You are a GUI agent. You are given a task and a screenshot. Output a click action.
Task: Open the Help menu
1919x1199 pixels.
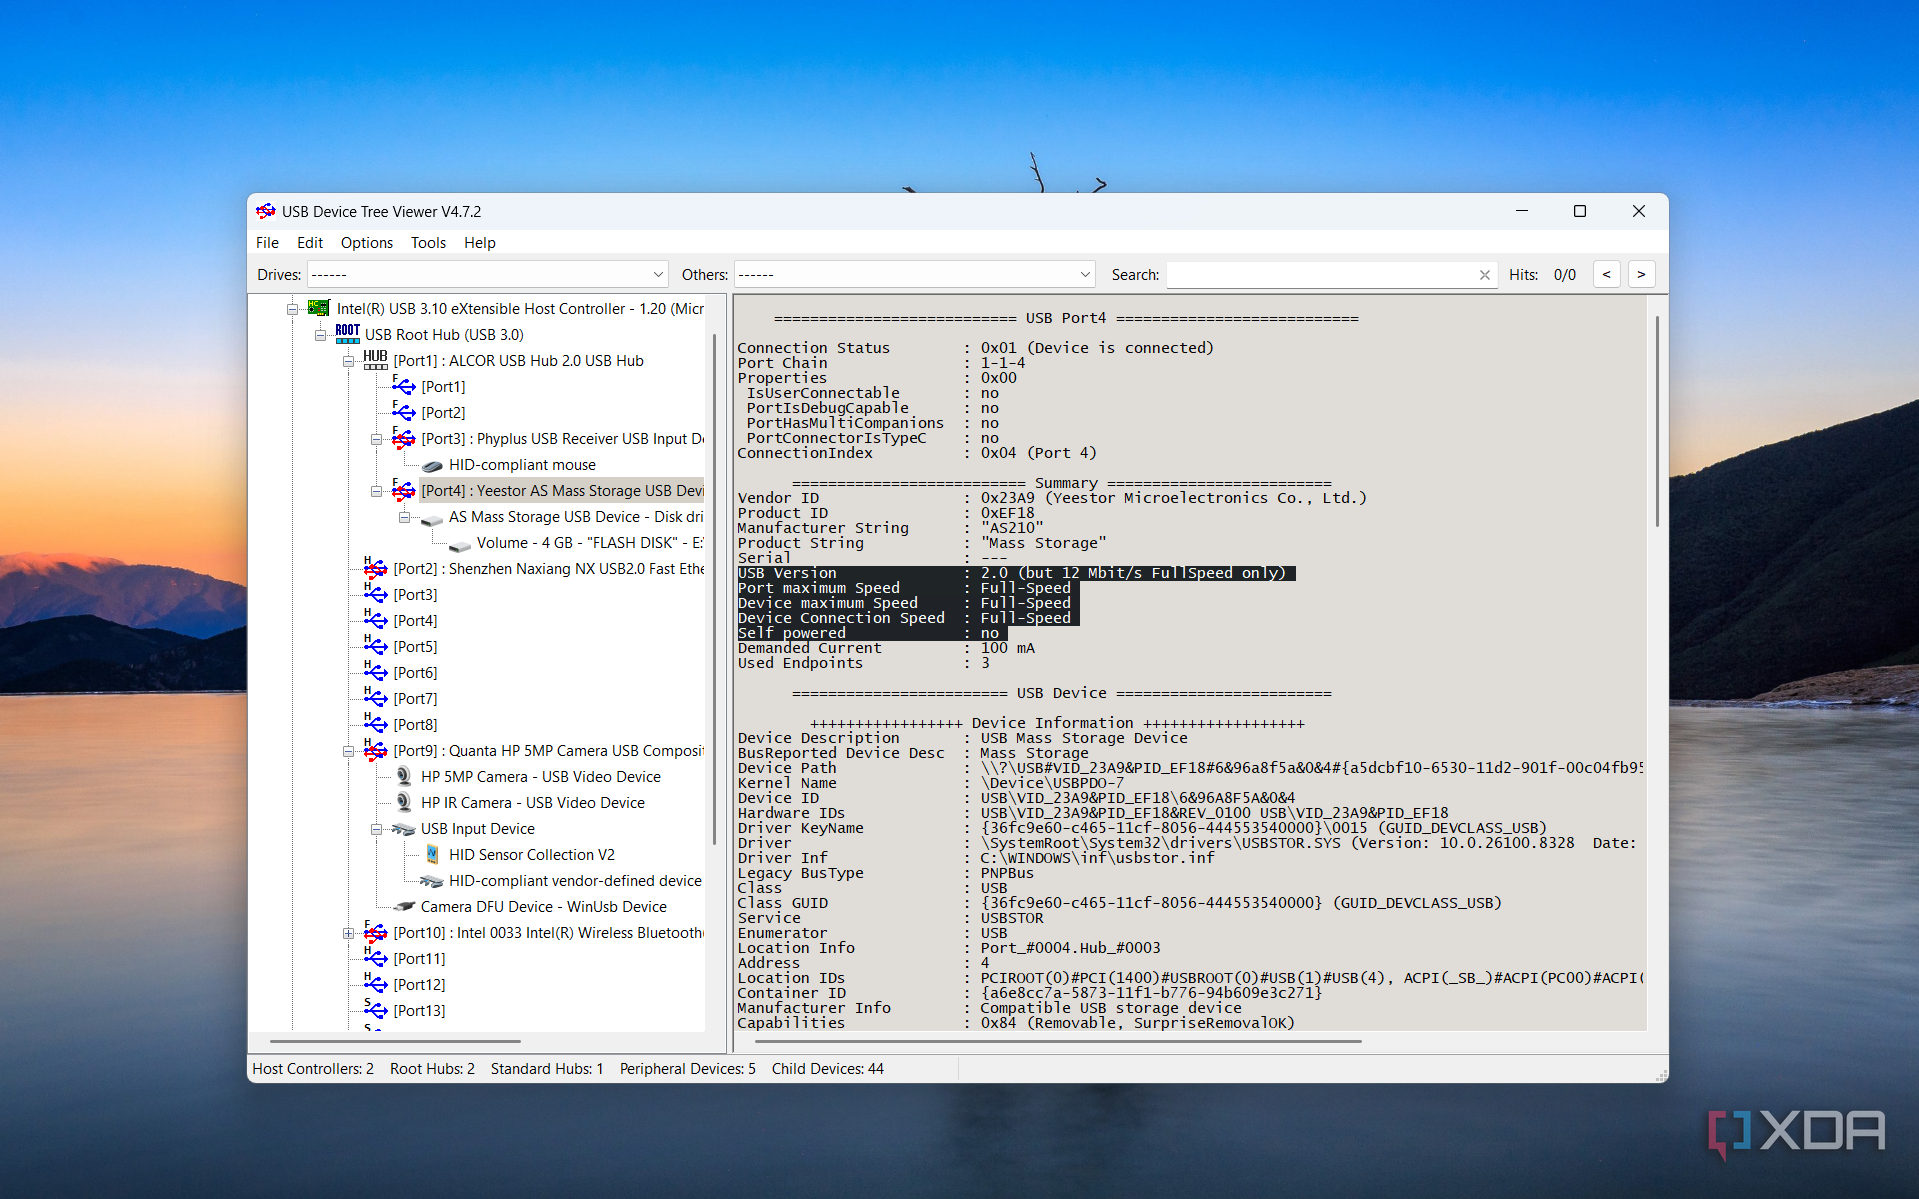tap(479, 243)
